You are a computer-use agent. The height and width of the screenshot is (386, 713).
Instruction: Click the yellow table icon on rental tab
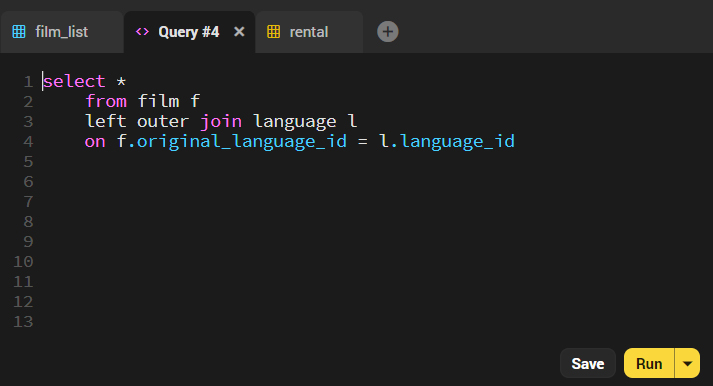coord(273,32)
